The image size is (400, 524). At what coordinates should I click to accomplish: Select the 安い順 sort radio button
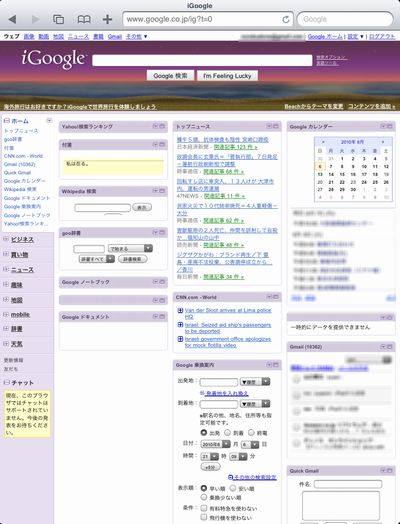[x=233, y=488]
